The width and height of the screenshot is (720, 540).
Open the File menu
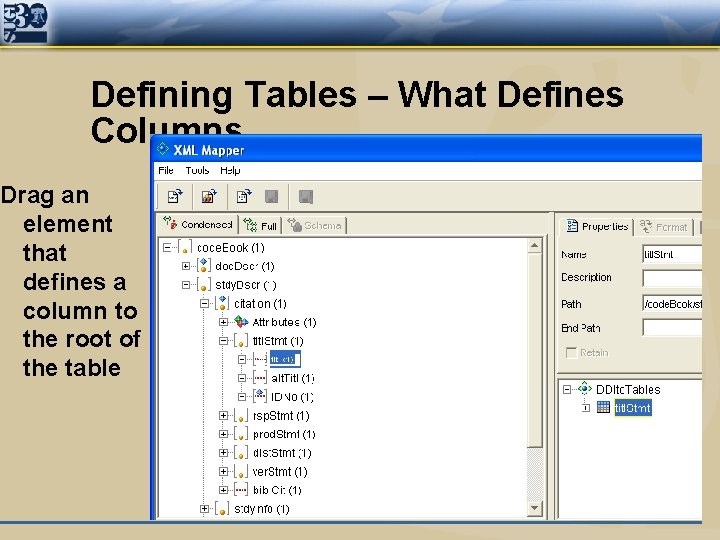point(166,170)
